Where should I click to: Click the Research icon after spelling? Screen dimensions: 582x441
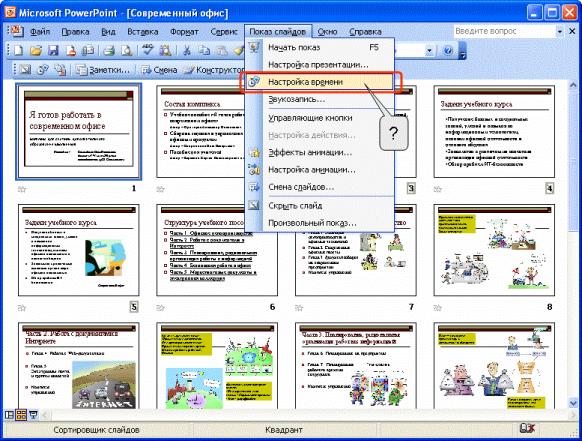pyautogui.click(x=166, y=50)
